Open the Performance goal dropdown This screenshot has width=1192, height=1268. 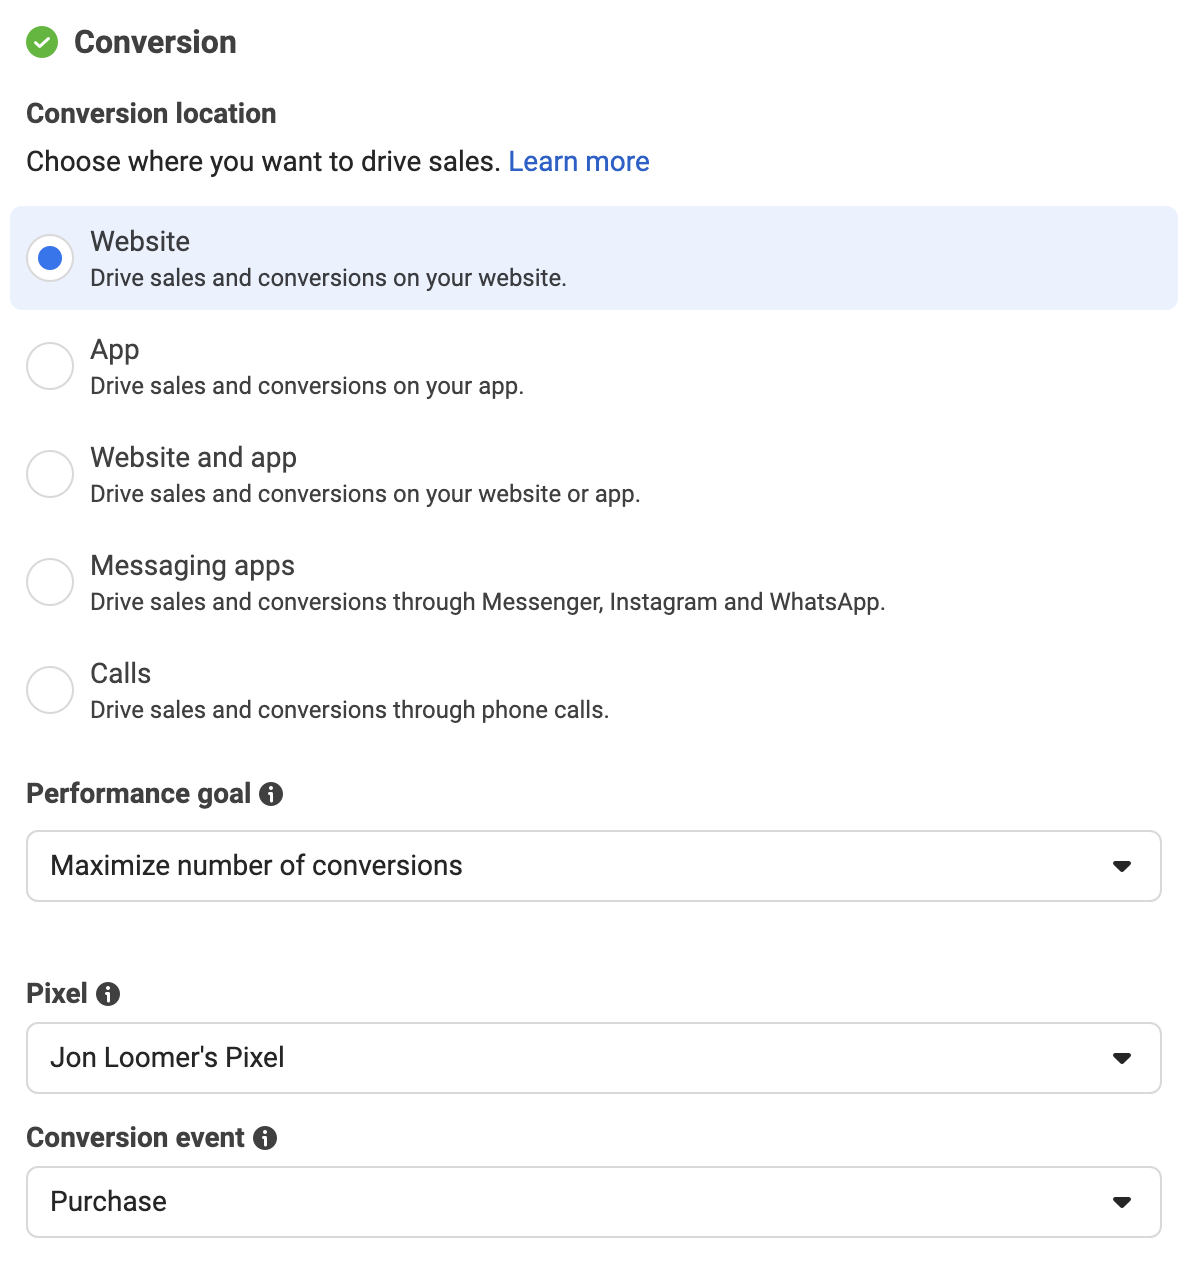[595, 866]
